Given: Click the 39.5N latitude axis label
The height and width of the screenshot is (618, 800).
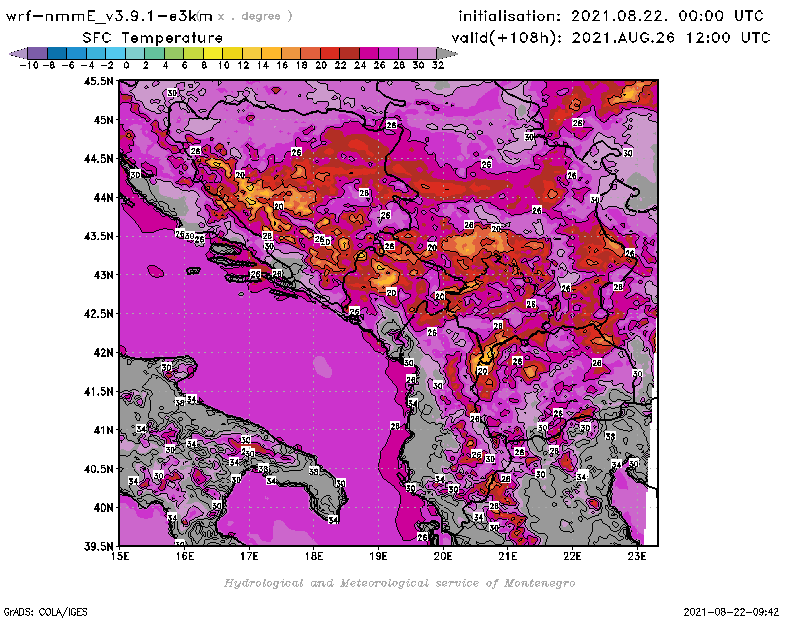Looking at the screenshot, I should pyautogui.click(x=99, y=546).
